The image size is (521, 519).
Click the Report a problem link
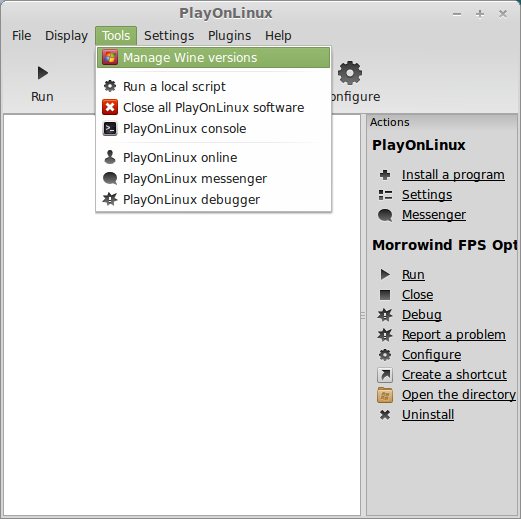click(454, 335)
